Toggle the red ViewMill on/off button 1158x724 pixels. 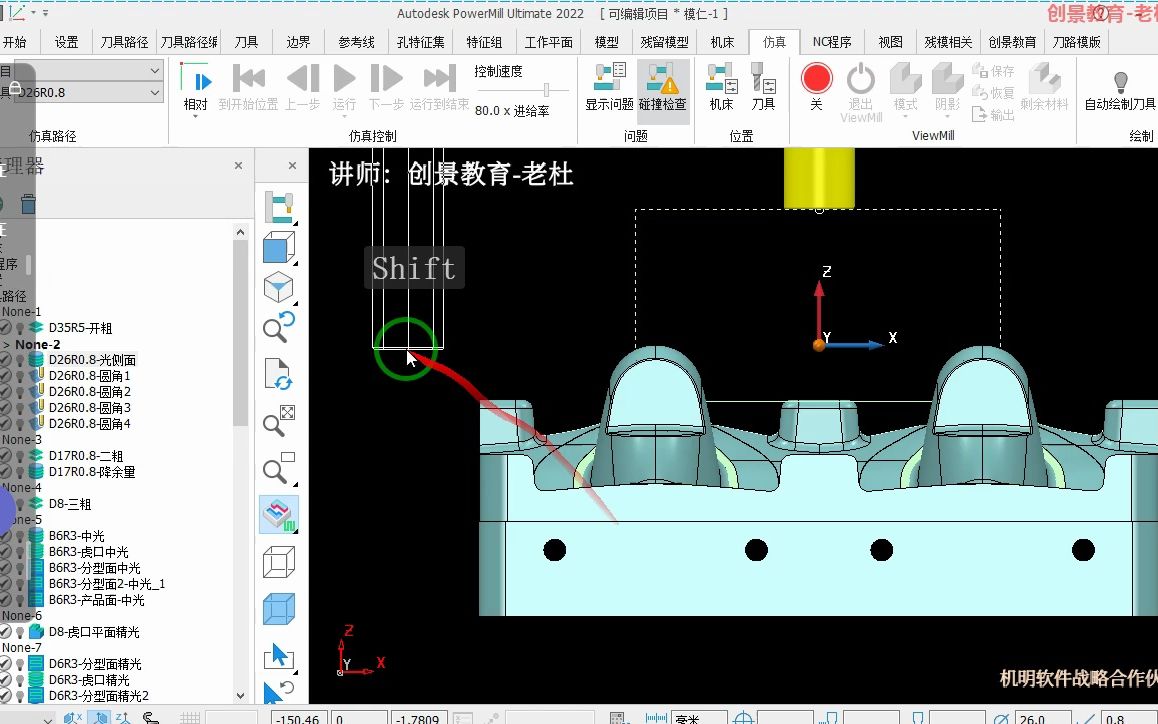pyautogui.click(x=816, y=78)
